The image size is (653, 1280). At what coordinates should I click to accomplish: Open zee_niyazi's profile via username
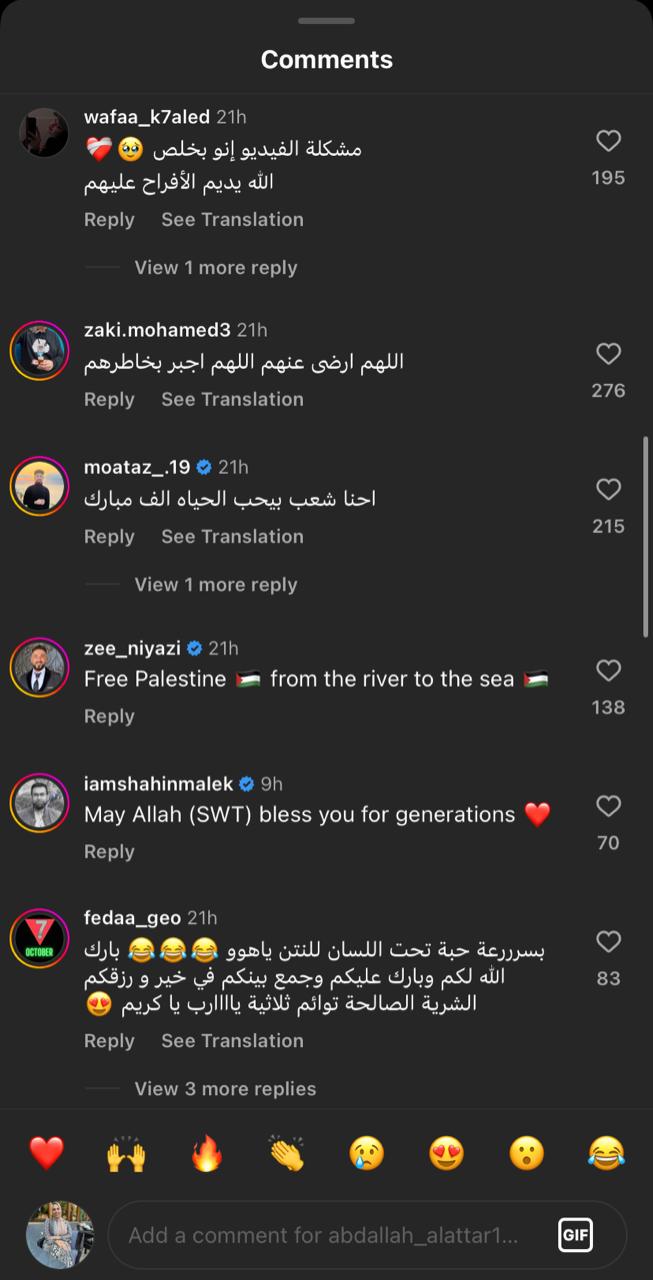click(132, 648)
